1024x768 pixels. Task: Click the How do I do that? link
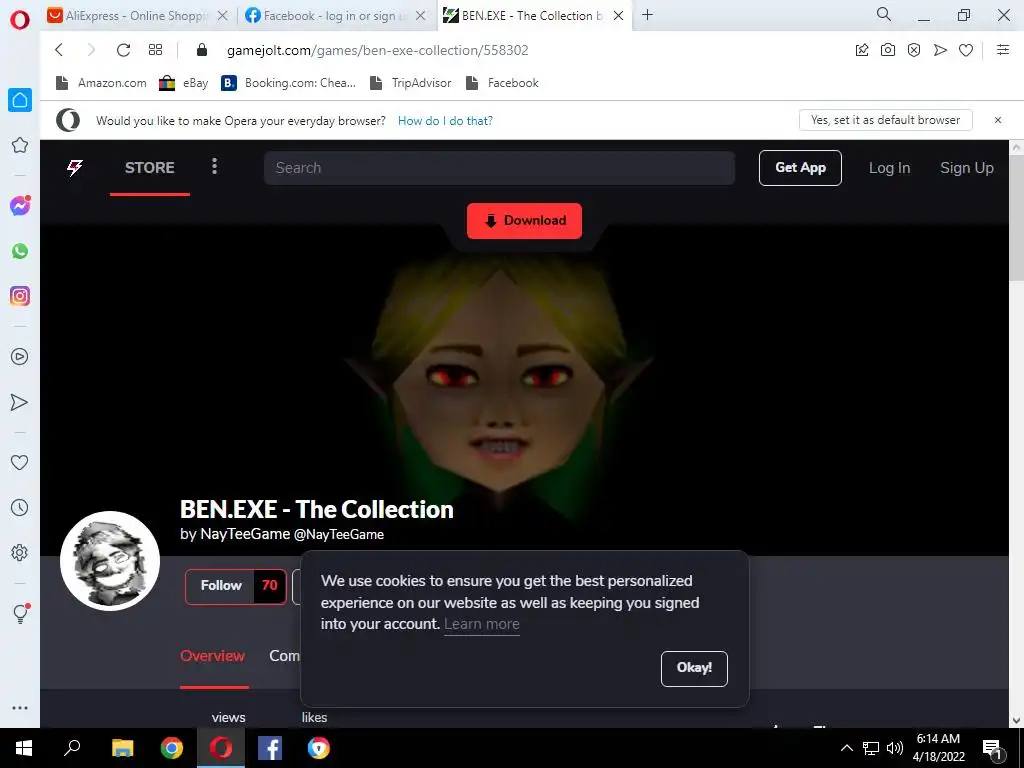pyautogui.click(x=445, y=121)
